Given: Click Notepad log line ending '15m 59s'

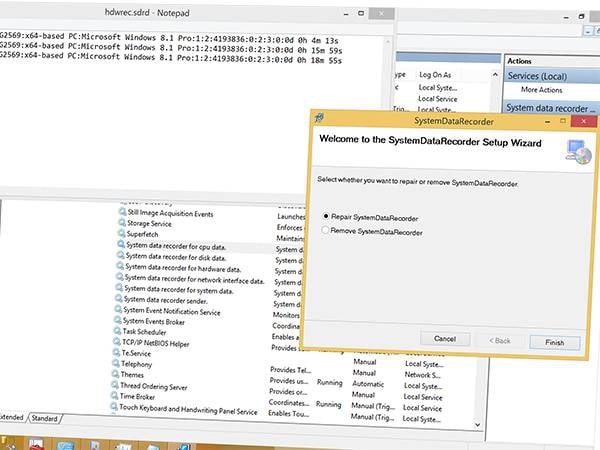Looking at the screenshot, I should (x=171, y=48).
